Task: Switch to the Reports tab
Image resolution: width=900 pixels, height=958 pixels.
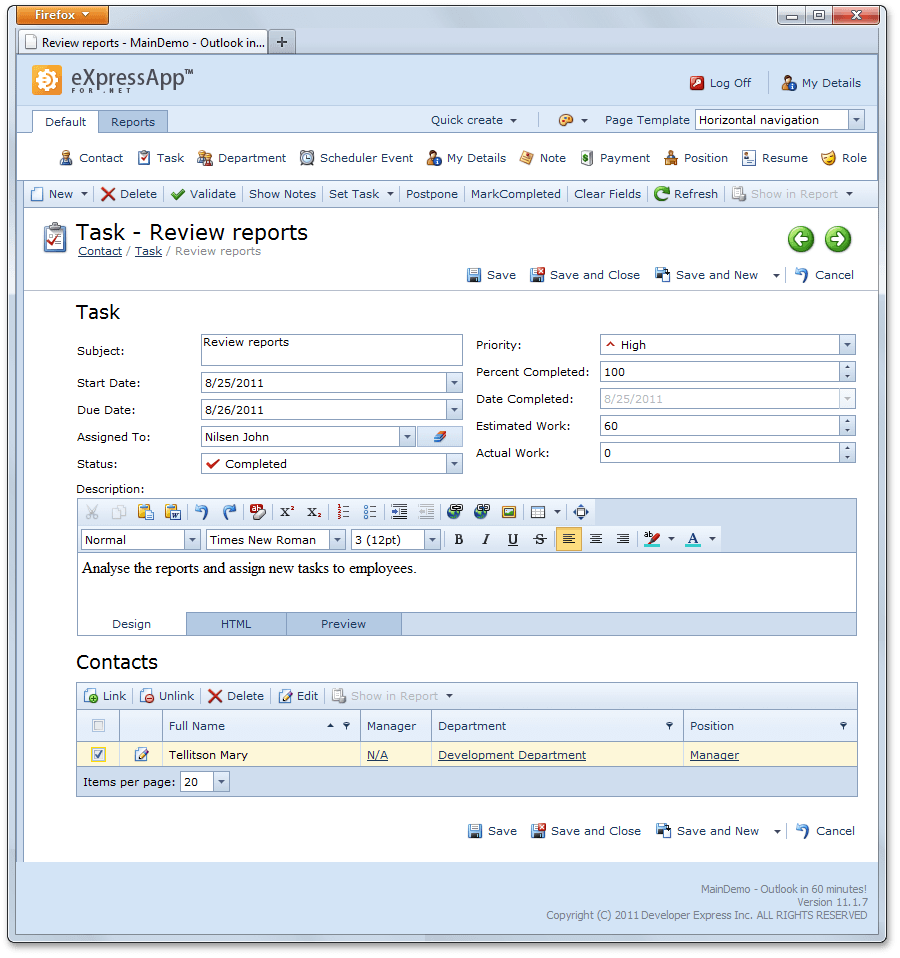Action: point(133,122)
